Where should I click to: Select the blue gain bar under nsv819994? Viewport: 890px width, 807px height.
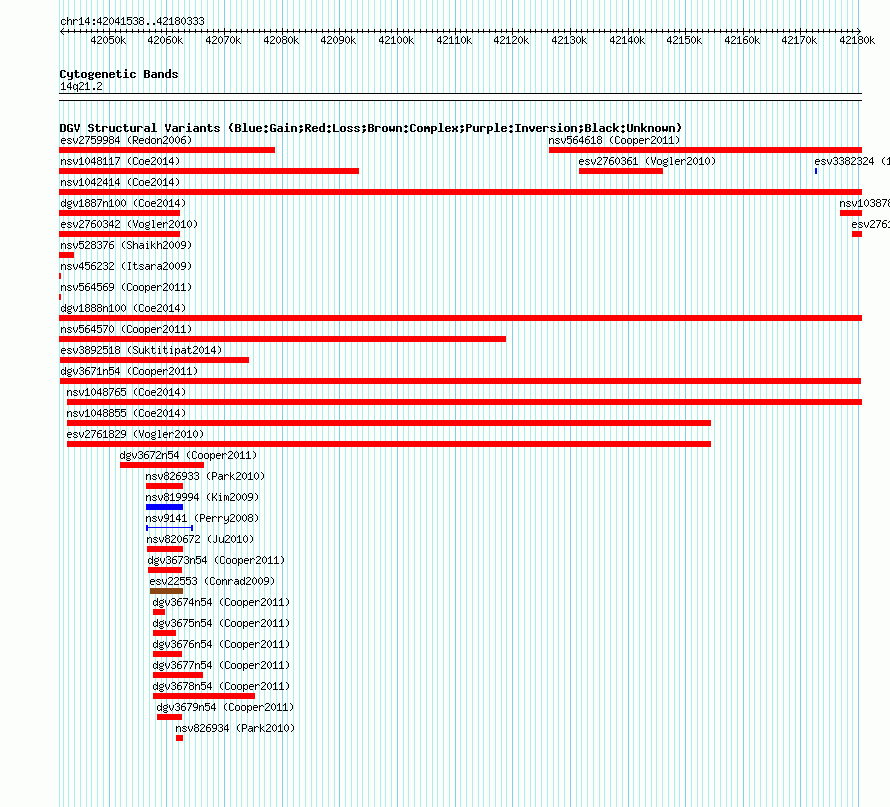click(165, 507)
